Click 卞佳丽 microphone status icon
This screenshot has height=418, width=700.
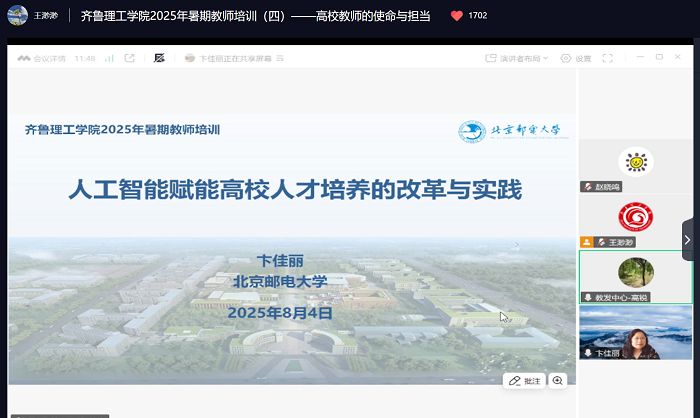coord(588,353)
